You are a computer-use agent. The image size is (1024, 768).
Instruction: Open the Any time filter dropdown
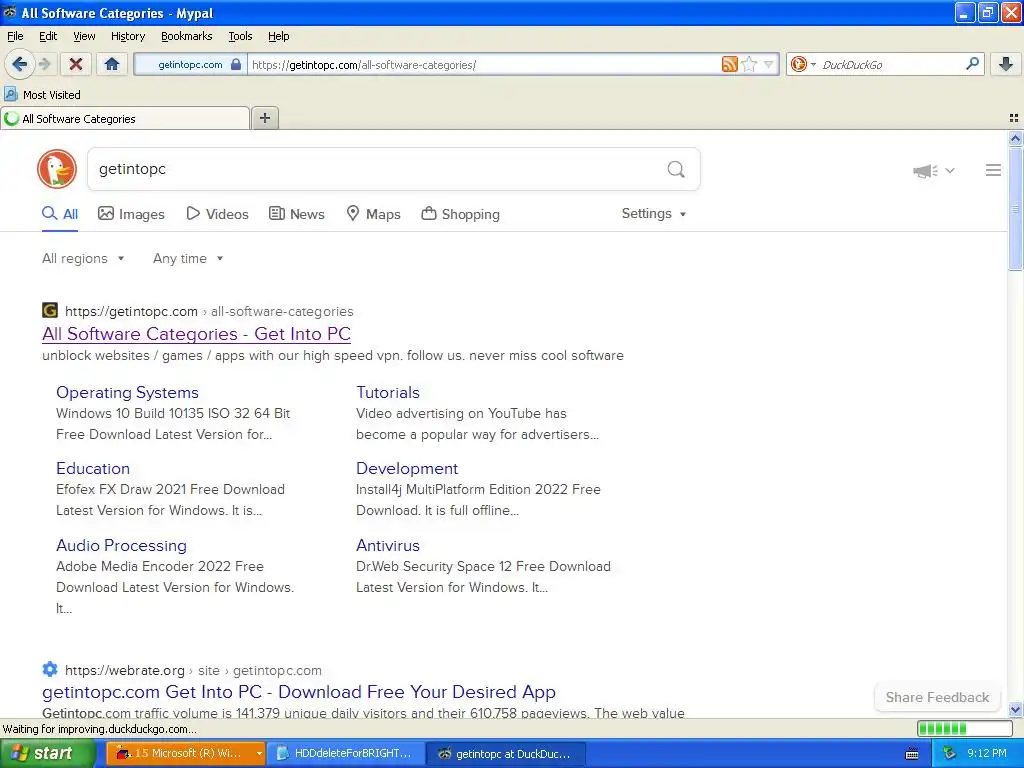point(188,259)
